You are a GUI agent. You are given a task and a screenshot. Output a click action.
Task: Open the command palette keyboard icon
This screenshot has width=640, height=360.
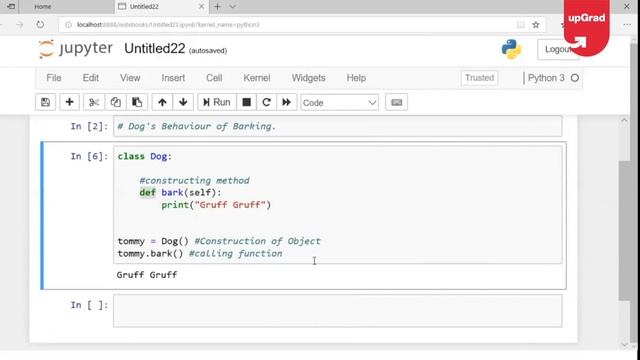pos(397,102)
